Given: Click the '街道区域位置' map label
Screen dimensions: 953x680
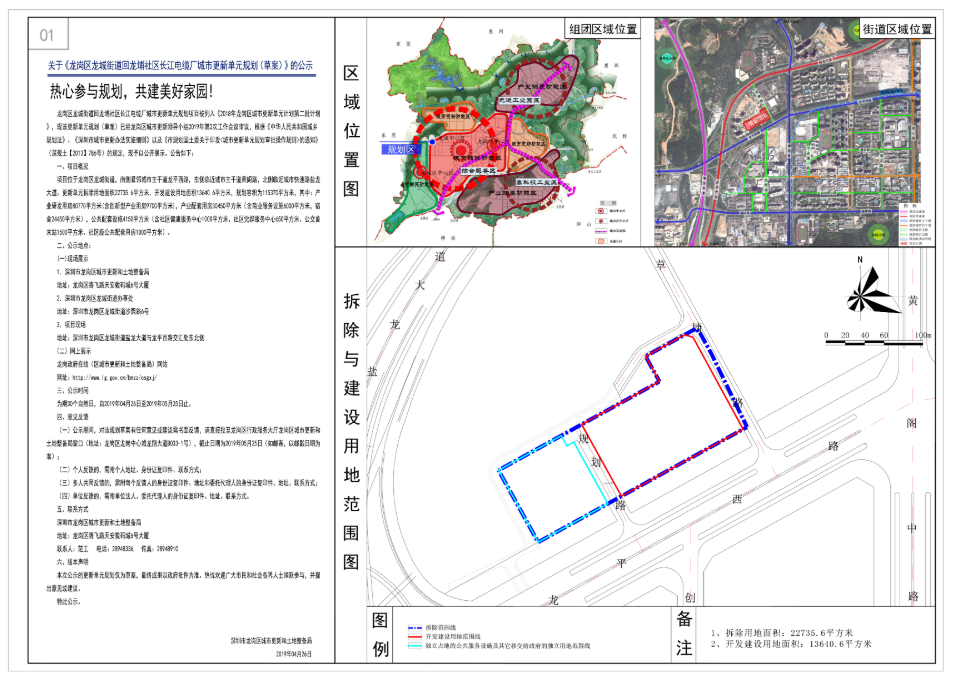Looking at the screenshot, I should (x=897, y=29).
